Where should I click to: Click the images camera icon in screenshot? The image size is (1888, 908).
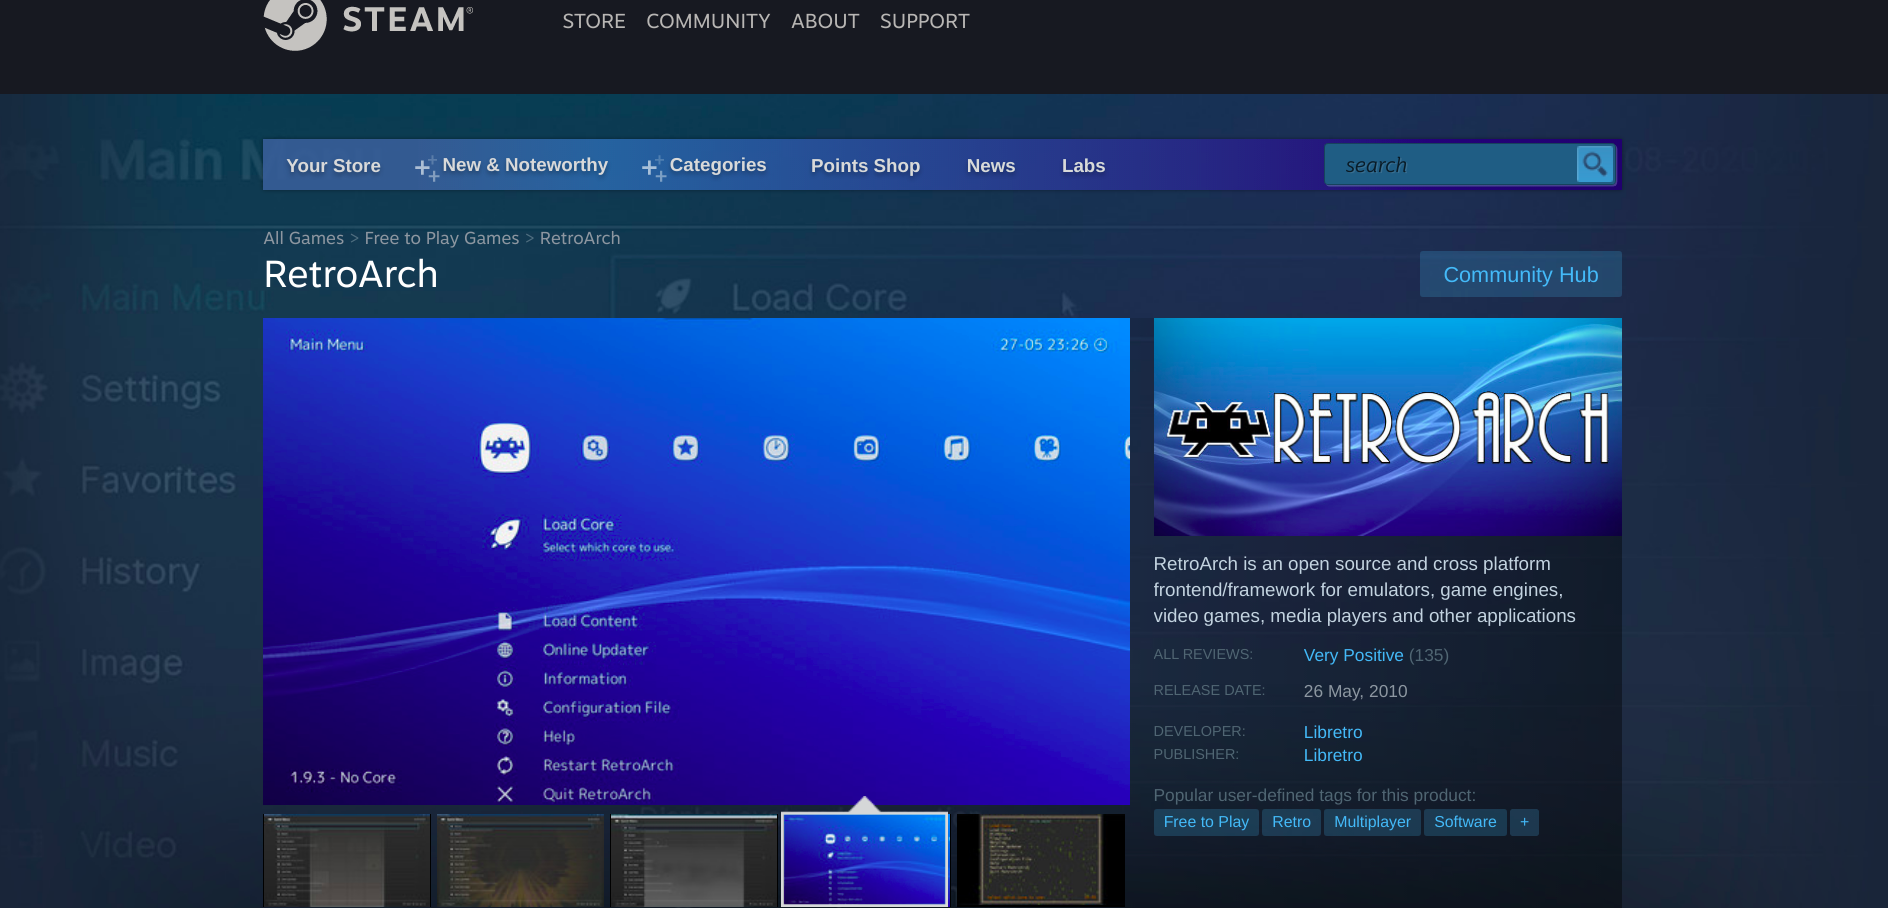(x=866, y=448)
